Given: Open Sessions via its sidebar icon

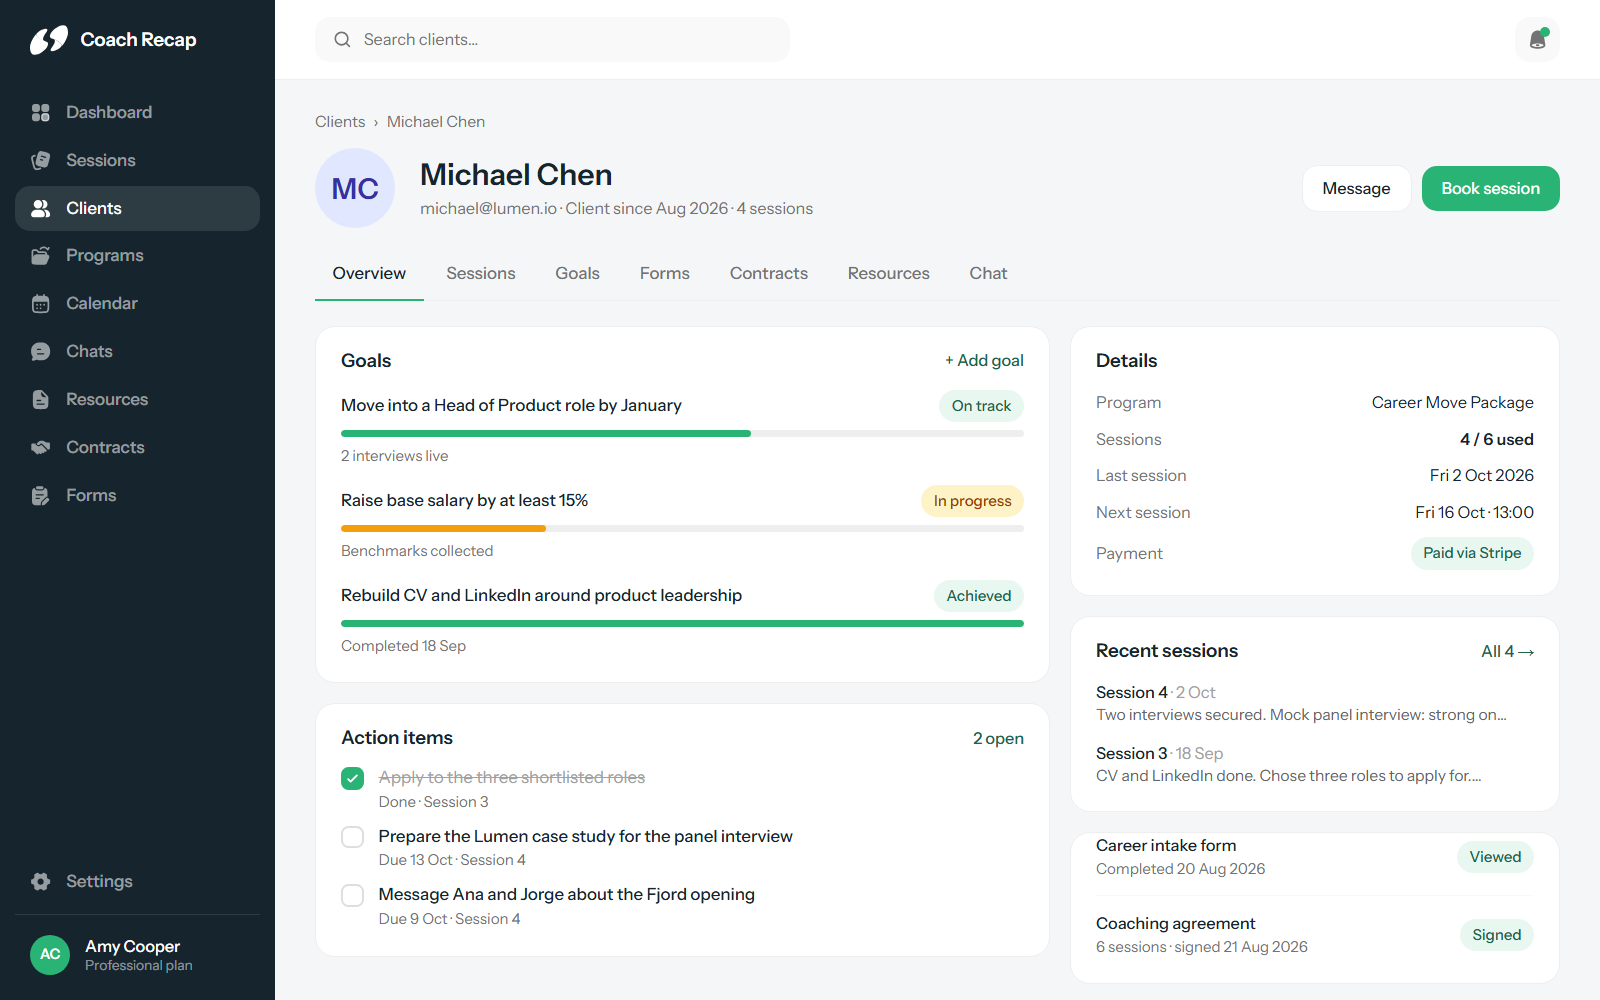Looking at the screenshot, I should [41, 161].
